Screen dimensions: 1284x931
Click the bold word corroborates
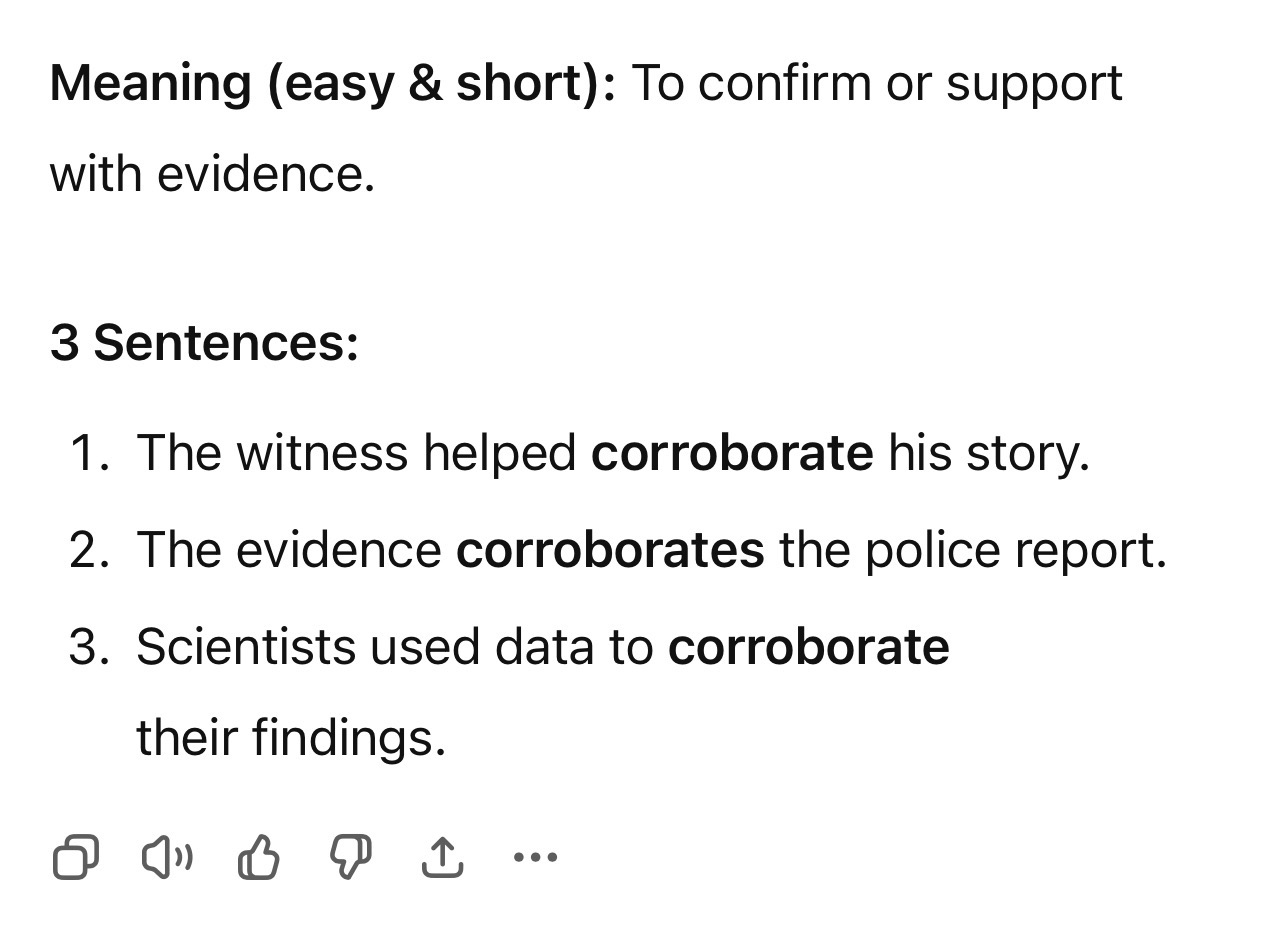pyautogui.click(x=610, y=550)
